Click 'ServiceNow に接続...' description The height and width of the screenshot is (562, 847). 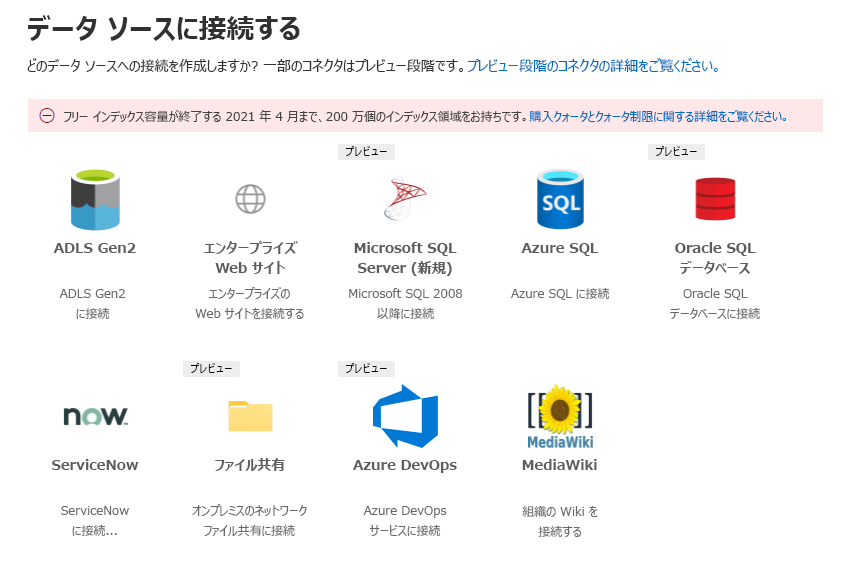coord(95,521)
